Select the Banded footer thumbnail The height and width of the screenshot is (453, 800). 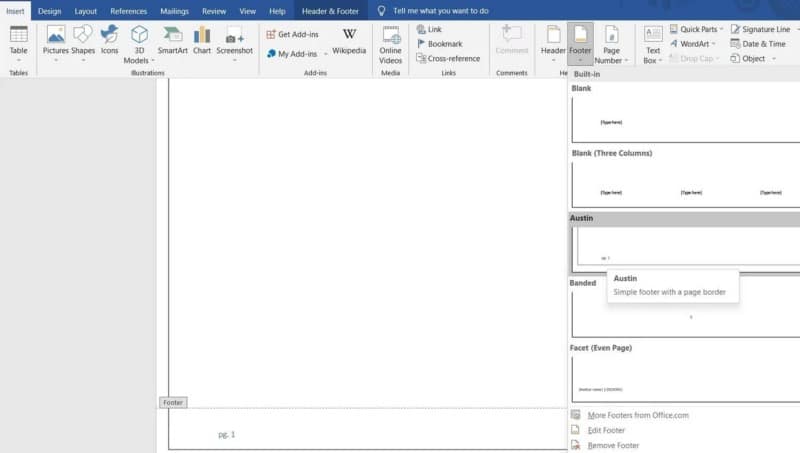[686, 313]
